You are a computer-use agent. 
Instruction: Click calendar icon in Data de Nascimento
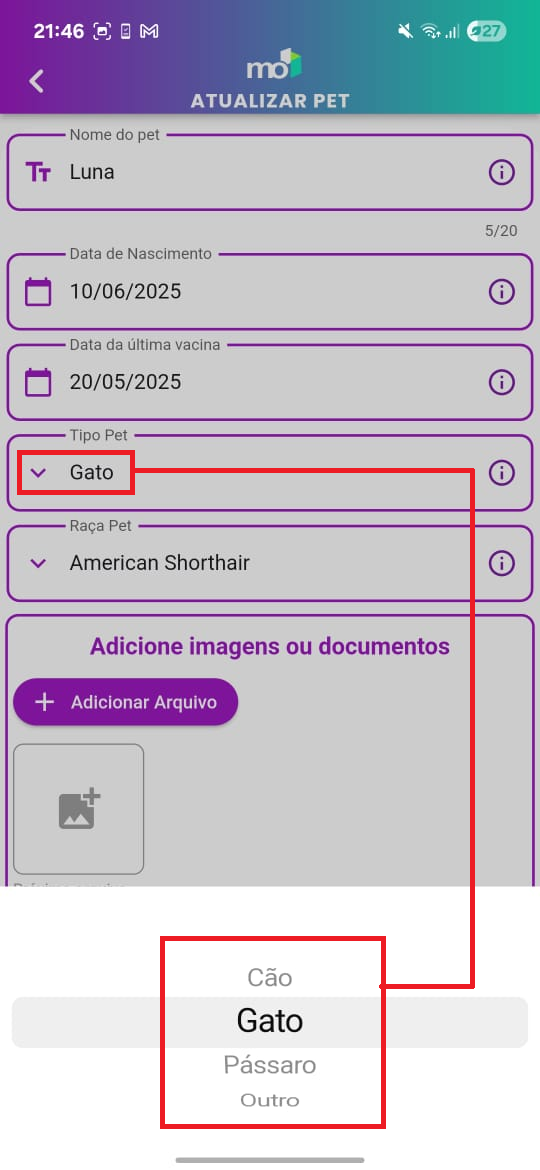38,291
